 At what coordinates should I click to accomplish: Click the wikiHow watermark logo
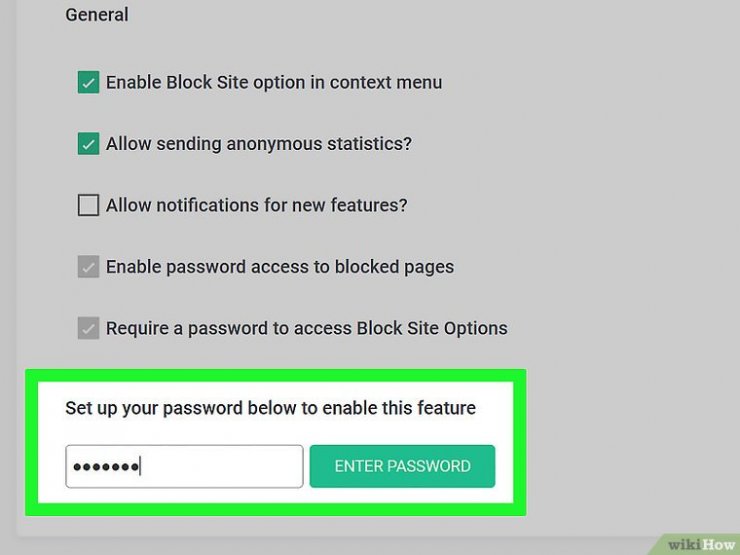[x=701, y=544]
